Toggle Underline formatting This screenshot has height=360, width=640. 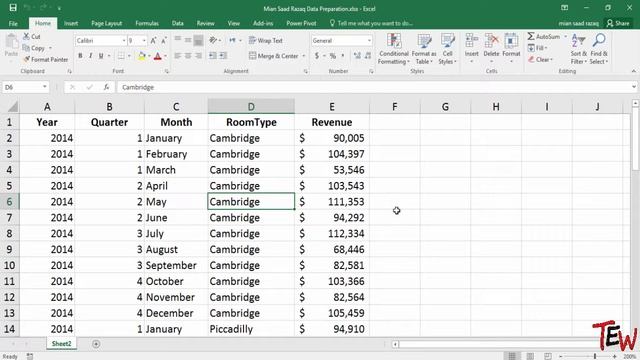pyautogui.click(x=101, y=56)
